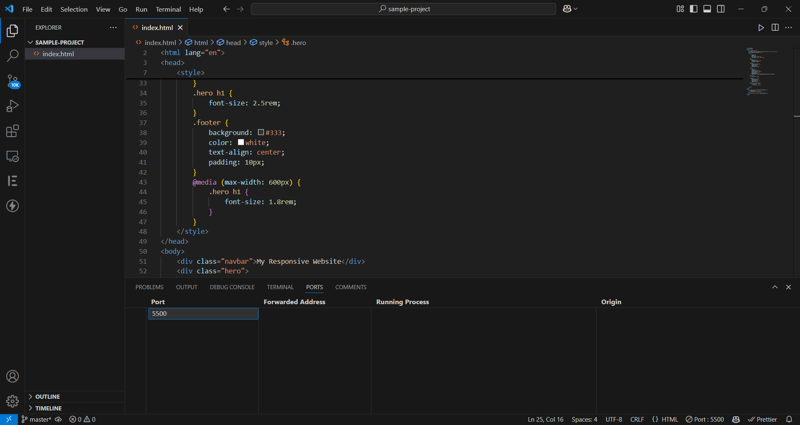Image resolution: width=800 pixels, height=425 pixels.
Task: Toggle the primary side bar layout button
Action: 694,9
